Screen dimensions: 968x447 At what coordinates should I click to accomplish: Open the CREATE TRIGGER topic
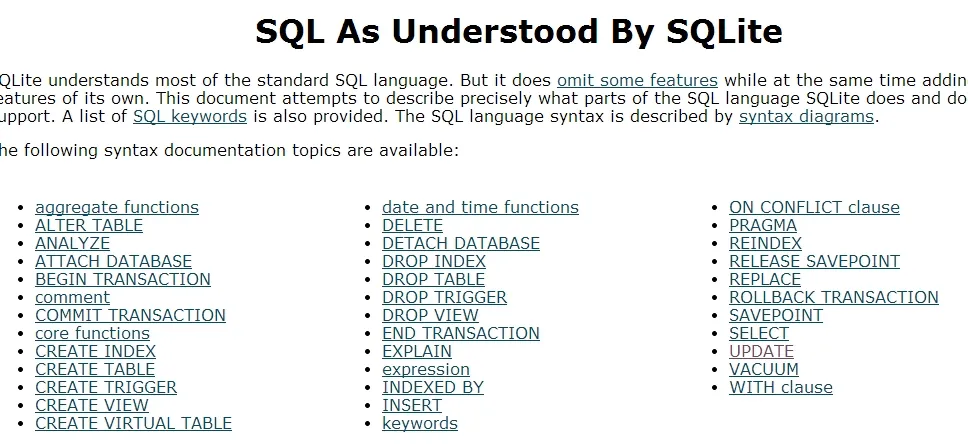(106, 387)
